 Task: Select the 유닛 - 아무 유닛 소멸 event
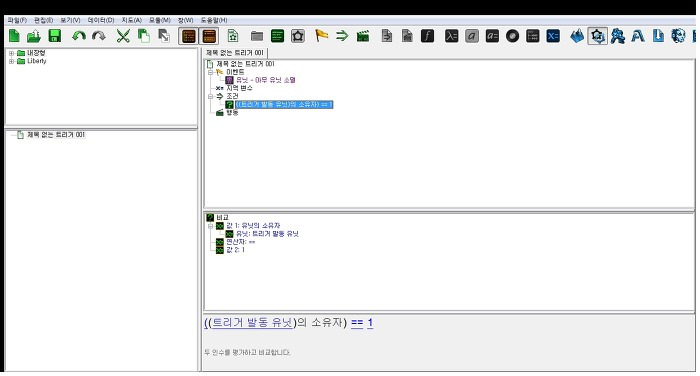(266, 80)
